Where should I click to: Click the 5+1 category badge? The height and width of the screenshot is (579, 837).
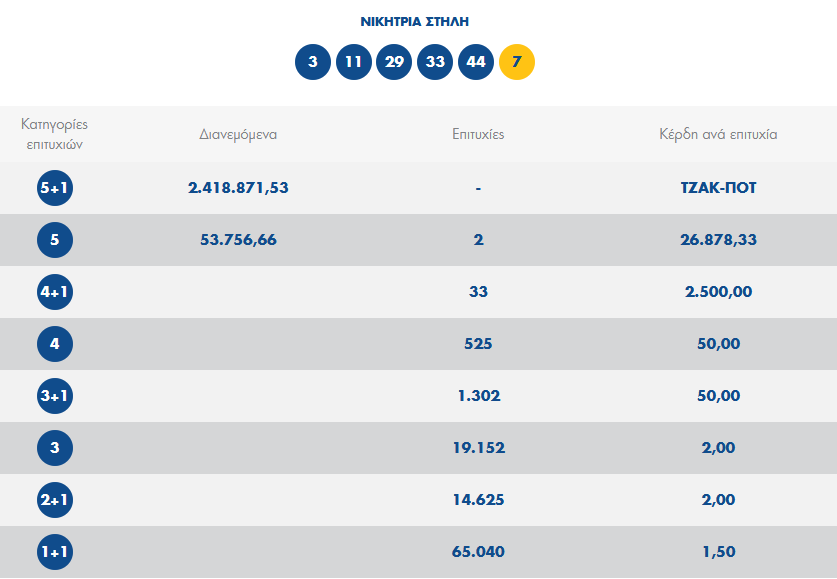[x=55, y=188]
